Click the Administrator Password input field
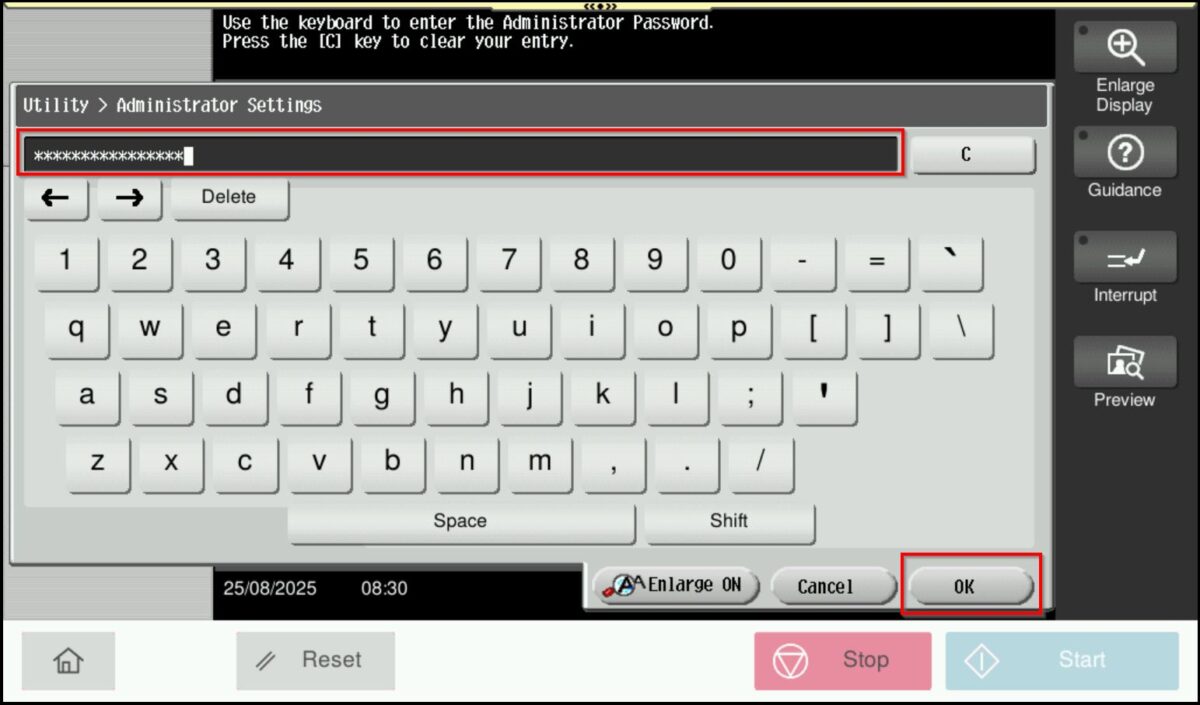The image size is (1200, 705). 462,155
